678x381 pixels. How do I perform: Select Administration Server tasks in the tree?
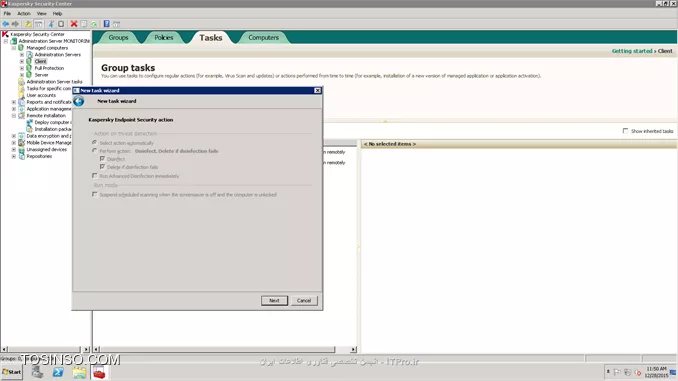pos(54,81)
